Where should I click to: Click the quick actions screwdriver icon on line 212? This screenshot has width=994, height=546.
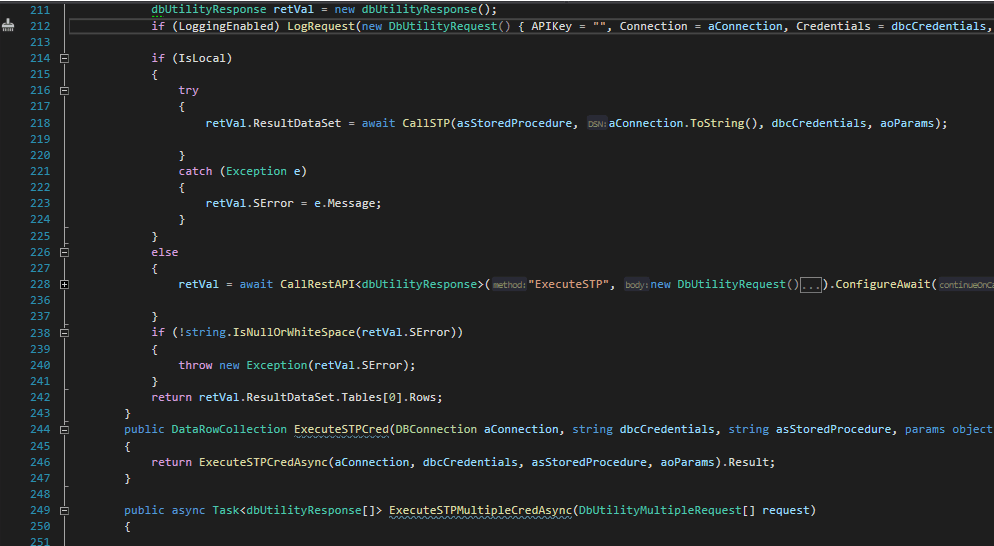[9, 26]
